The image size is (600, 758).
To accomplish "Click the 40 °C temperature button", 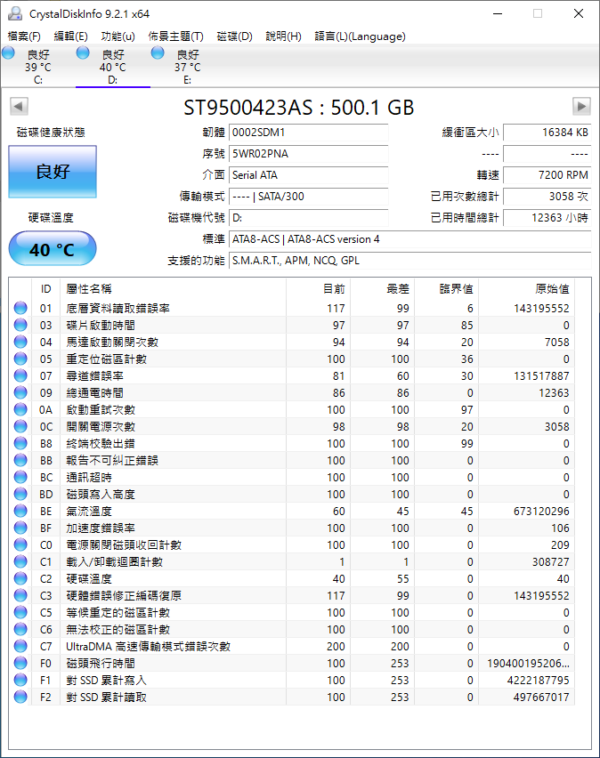I will click(53, 249).
